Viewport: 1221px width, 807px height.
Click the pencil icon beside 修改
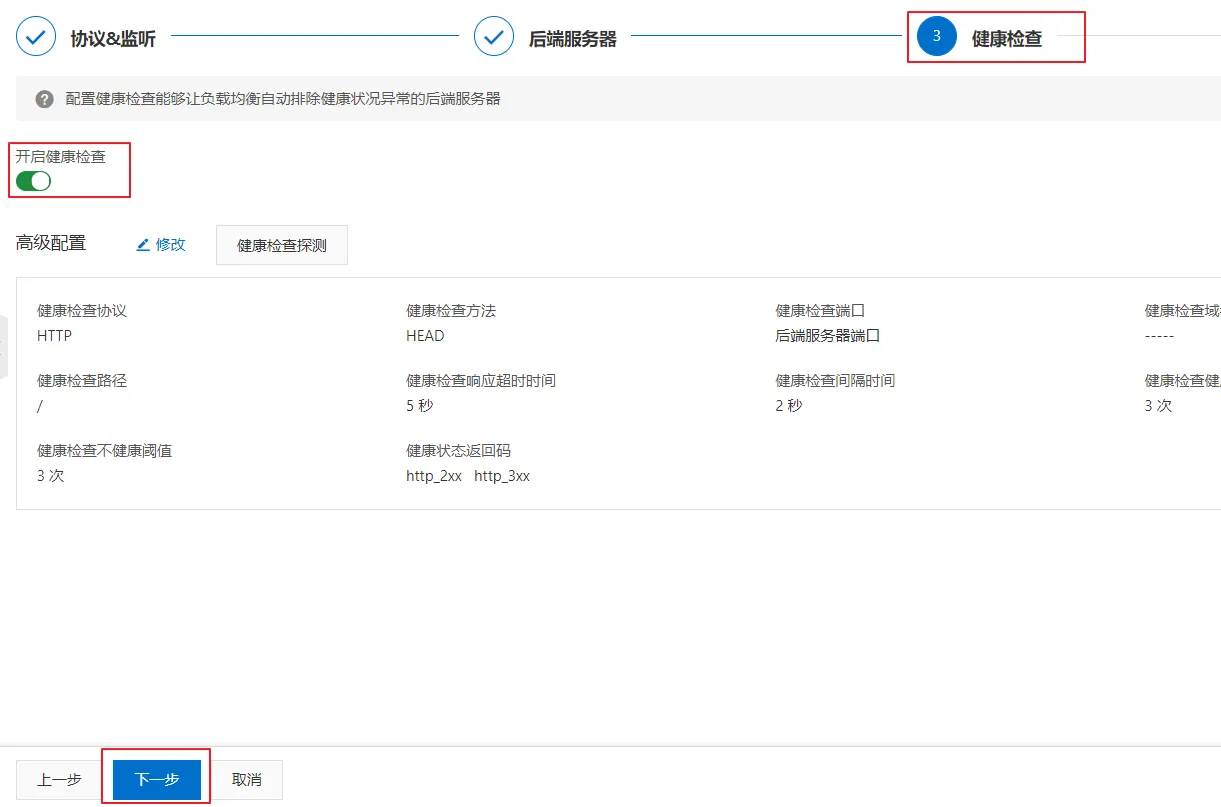143,244
